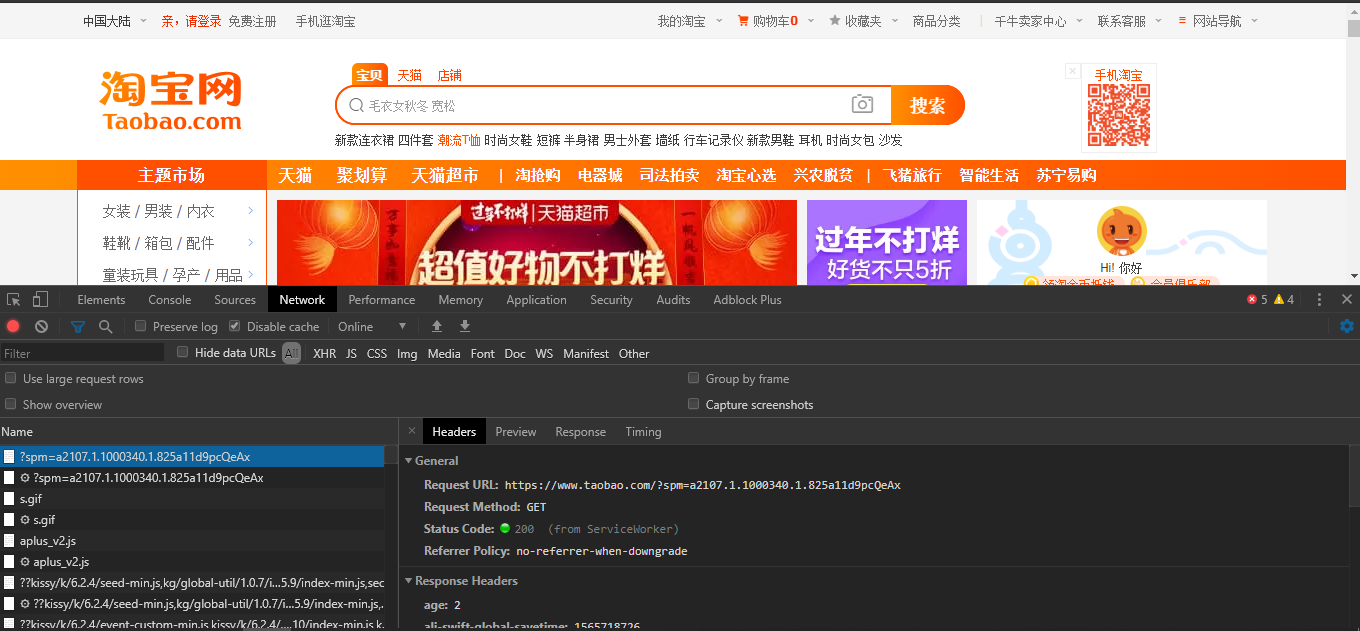Open favorites 收藏夹 star item
This screenshot has height=631, width=1360.
pyautogui.click(x=855, y=20)
